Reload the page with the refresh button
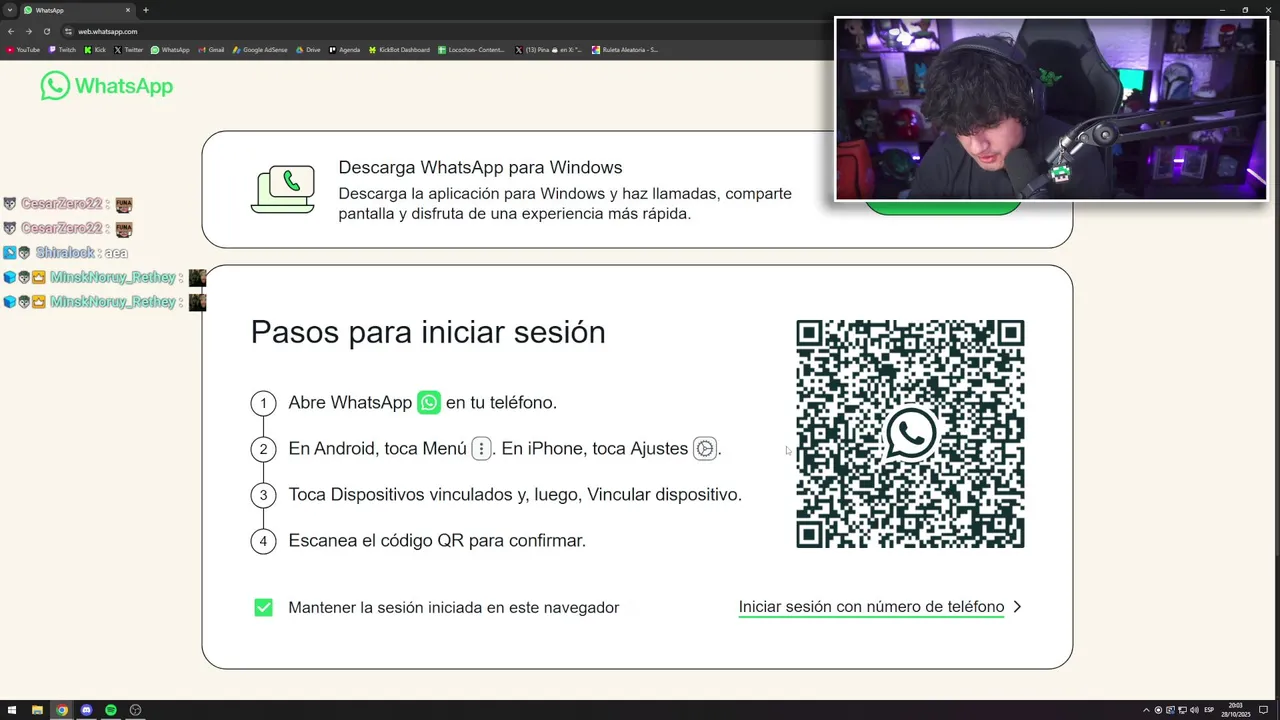This screenshot has width=1280, height=720. point(46,31)
